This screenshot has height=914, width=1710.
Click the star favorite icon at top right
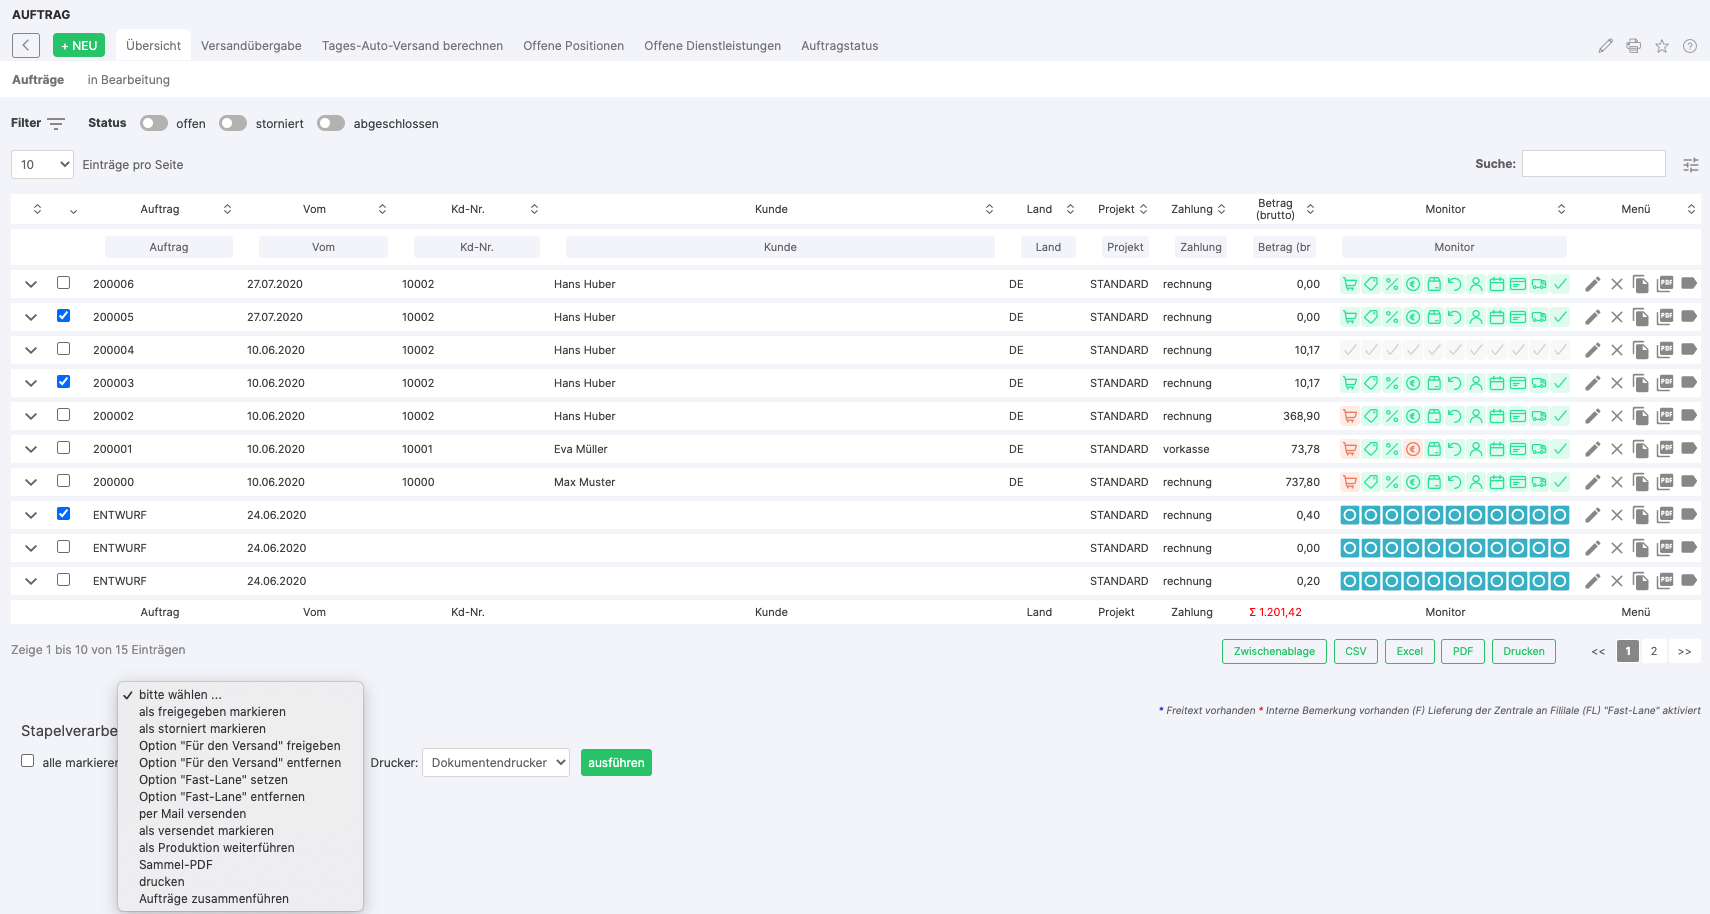(1662, 46)
